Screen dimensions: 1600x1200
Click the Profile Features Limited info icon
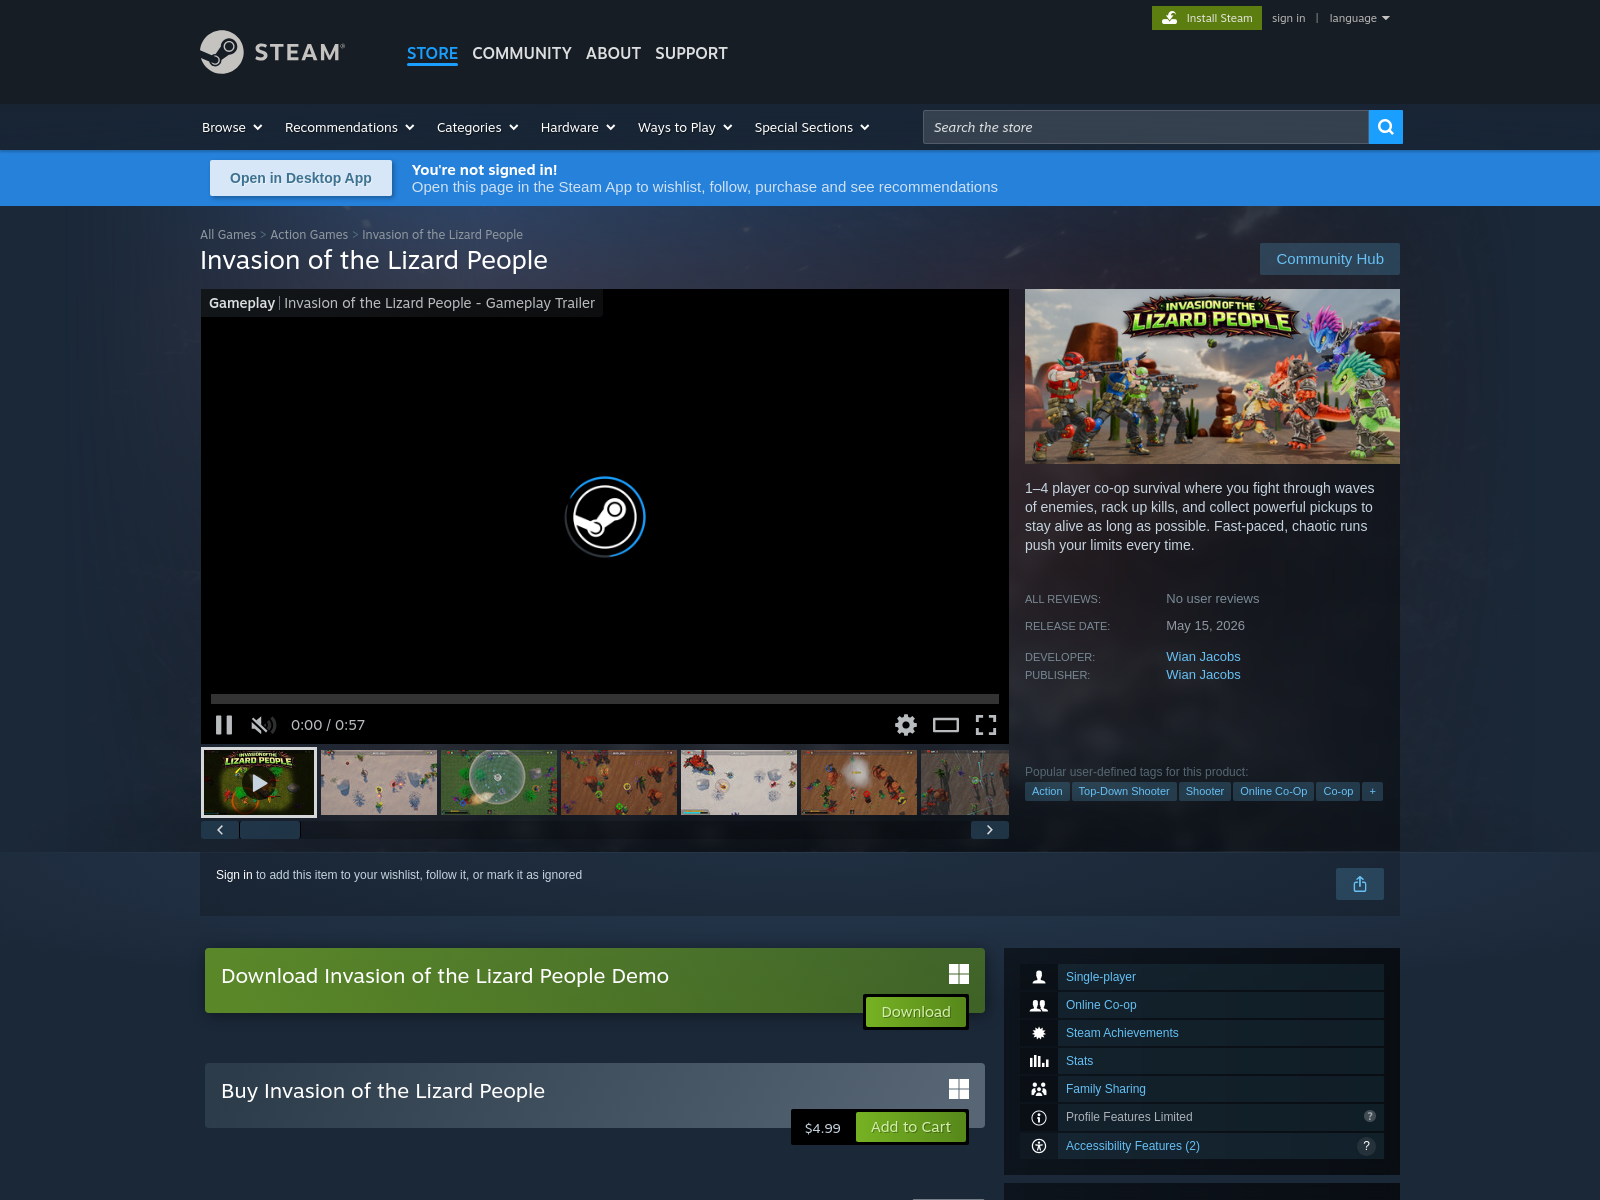[x=1039, y=1117]
